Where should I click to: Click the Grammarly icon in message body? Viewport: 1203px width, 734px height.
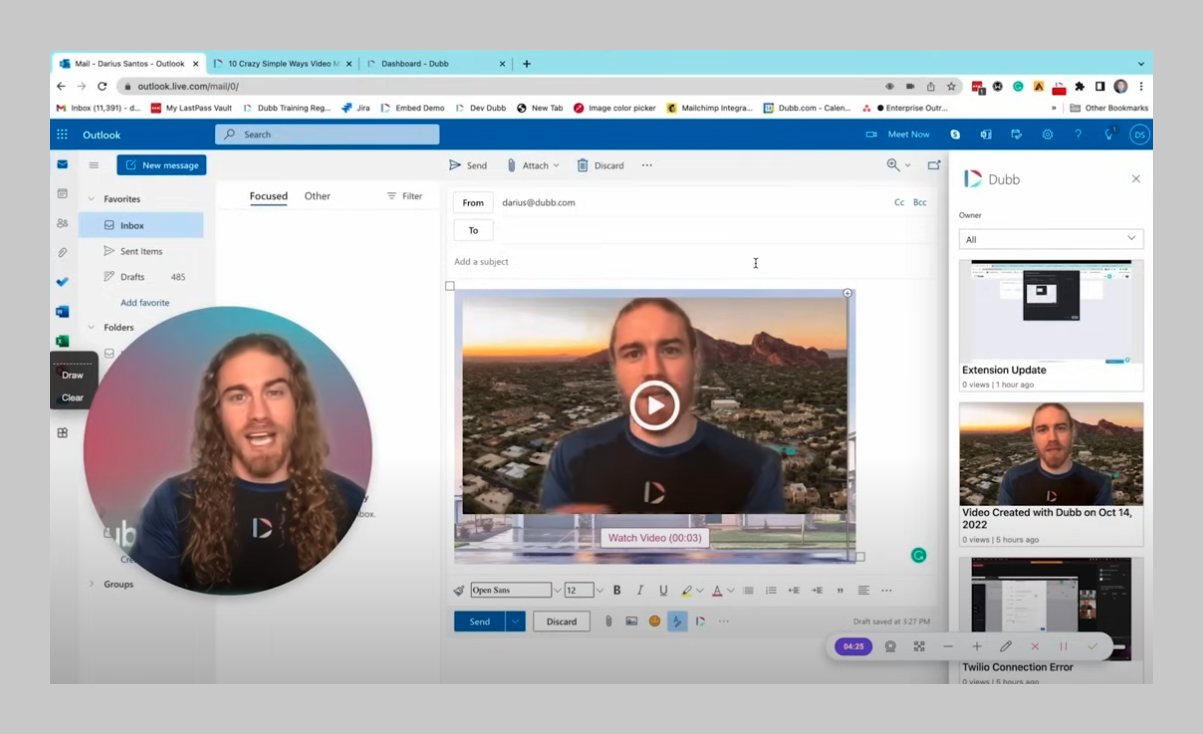click(x=918, y=556)
